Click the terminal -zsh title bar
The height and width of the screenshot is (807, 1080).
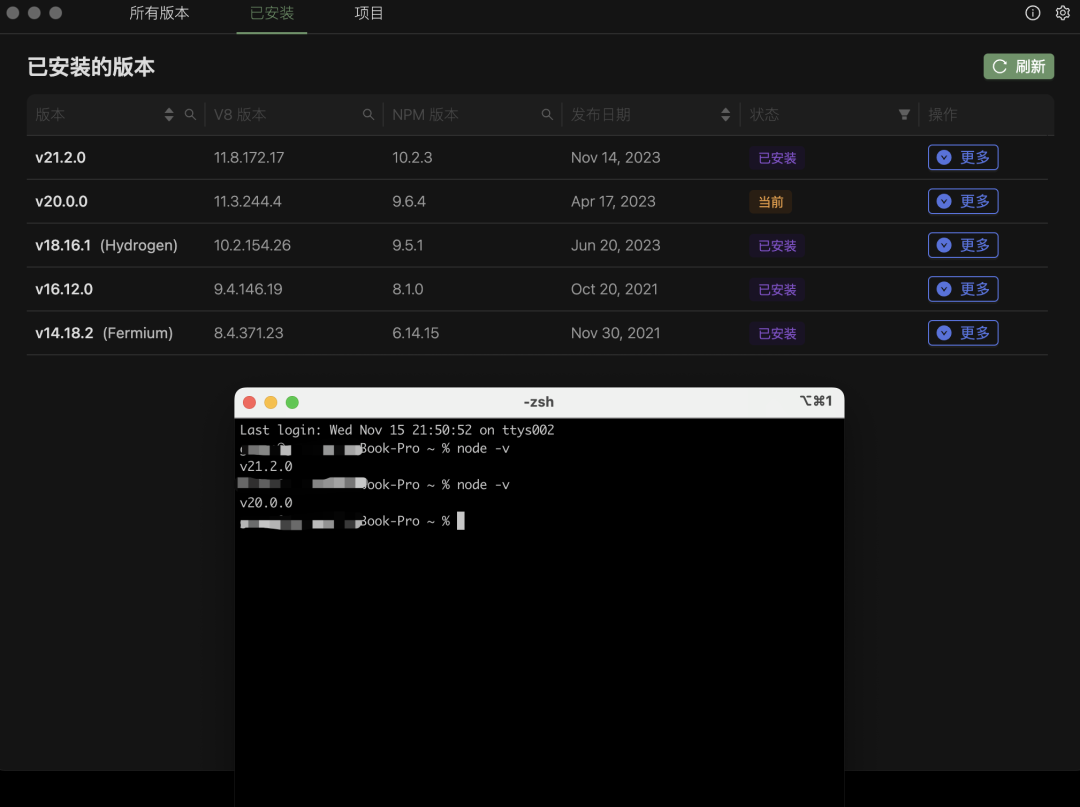click(x=538, y=402)
